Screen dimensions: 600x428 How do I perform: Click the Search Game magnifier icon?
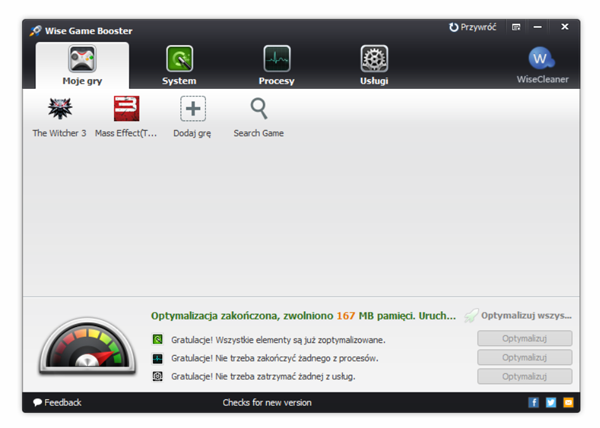coord(259,109)
